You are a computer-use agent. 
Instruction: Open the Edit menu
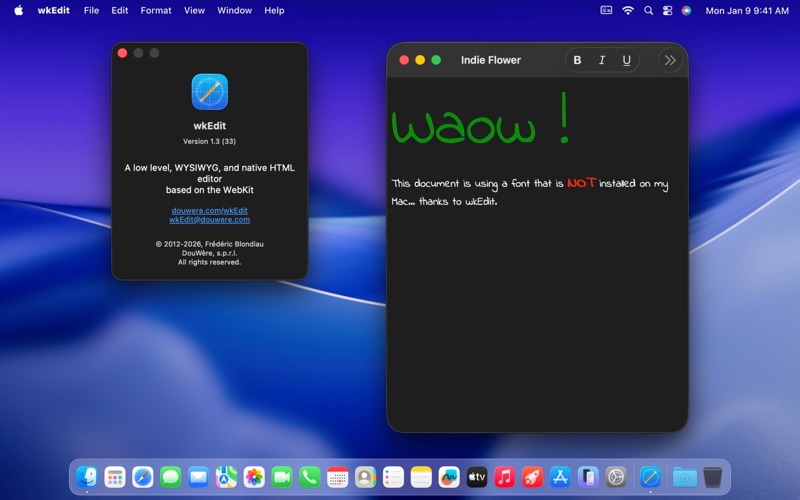[x=120, y=10]
